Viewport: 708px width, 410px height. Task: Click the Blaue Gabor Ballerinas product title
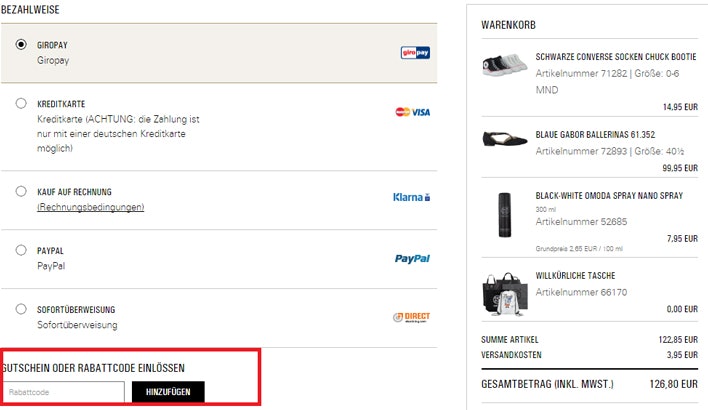coord(595,135)
